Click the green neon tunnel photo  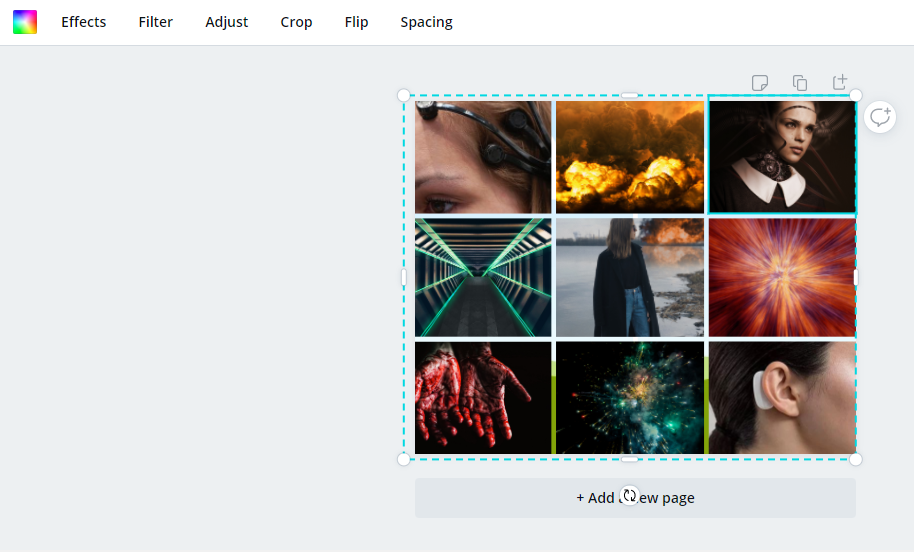(483, 277)
